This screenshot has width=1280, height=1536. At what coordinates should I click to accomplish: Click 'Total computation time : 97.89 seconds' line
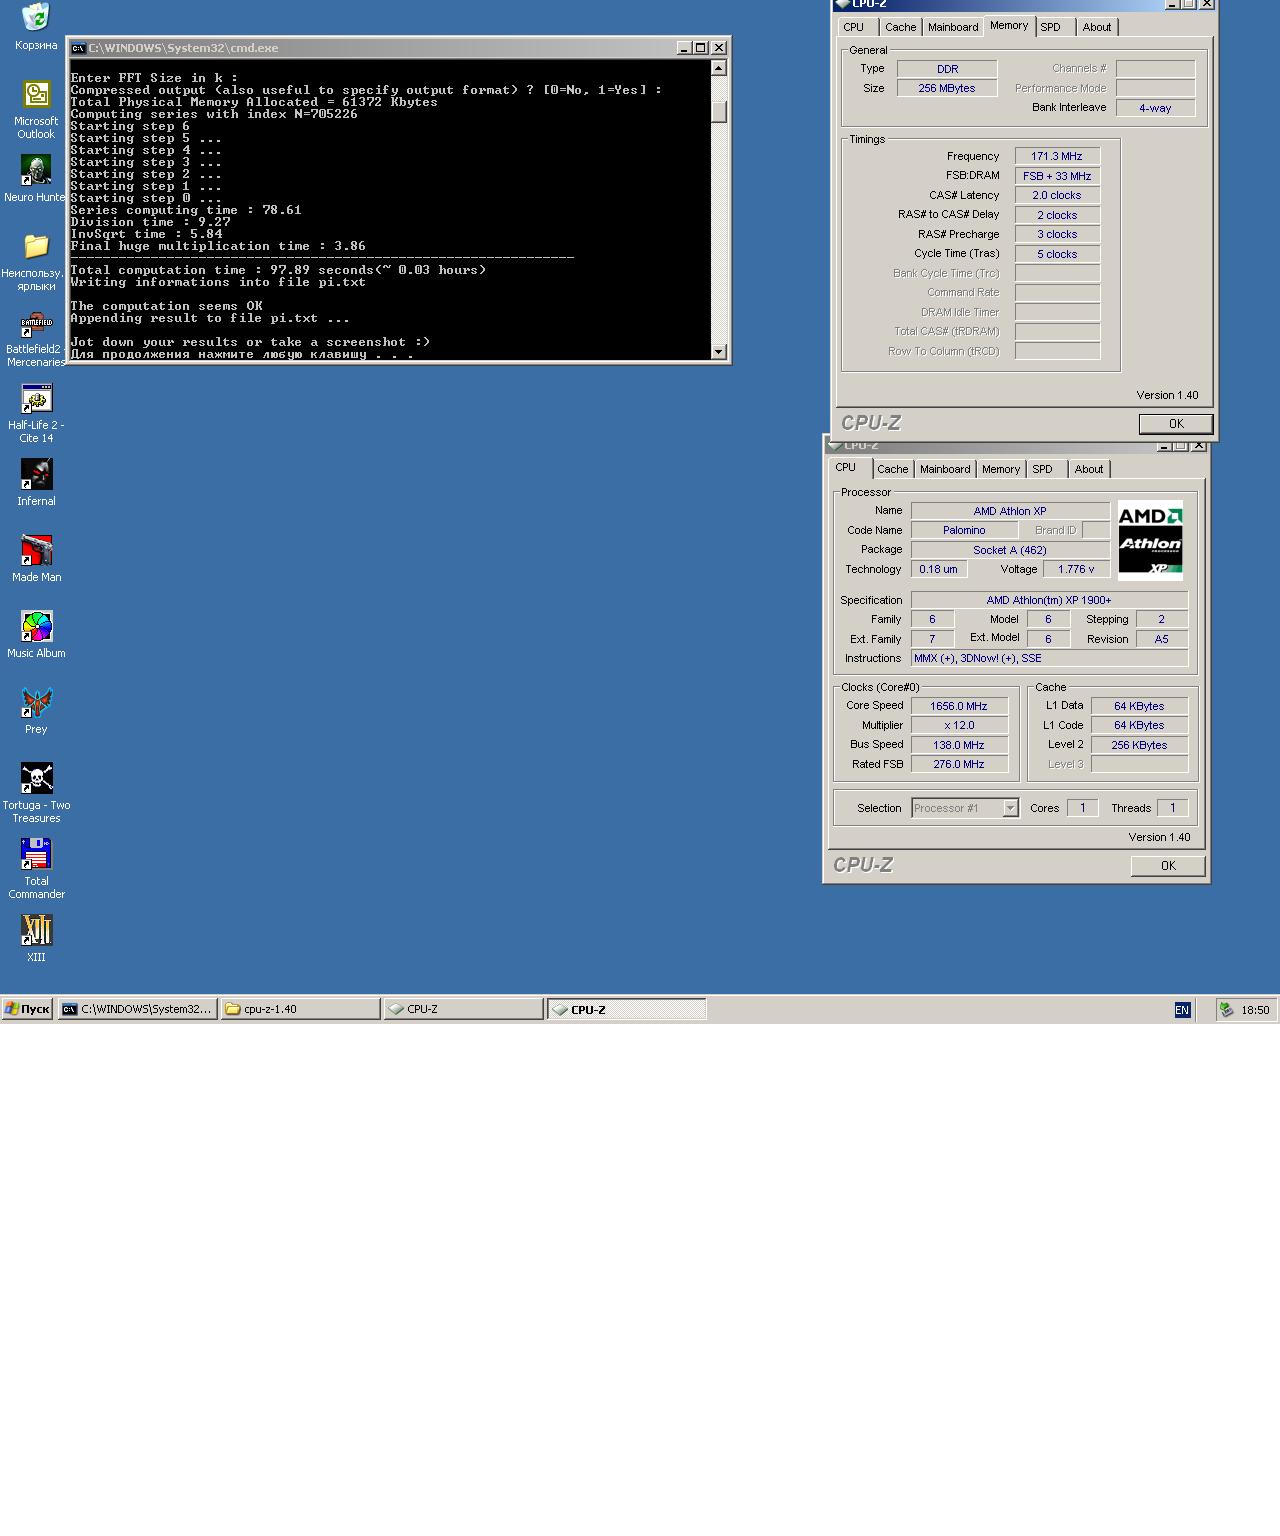pyautogui.click(x=278, y=270)
